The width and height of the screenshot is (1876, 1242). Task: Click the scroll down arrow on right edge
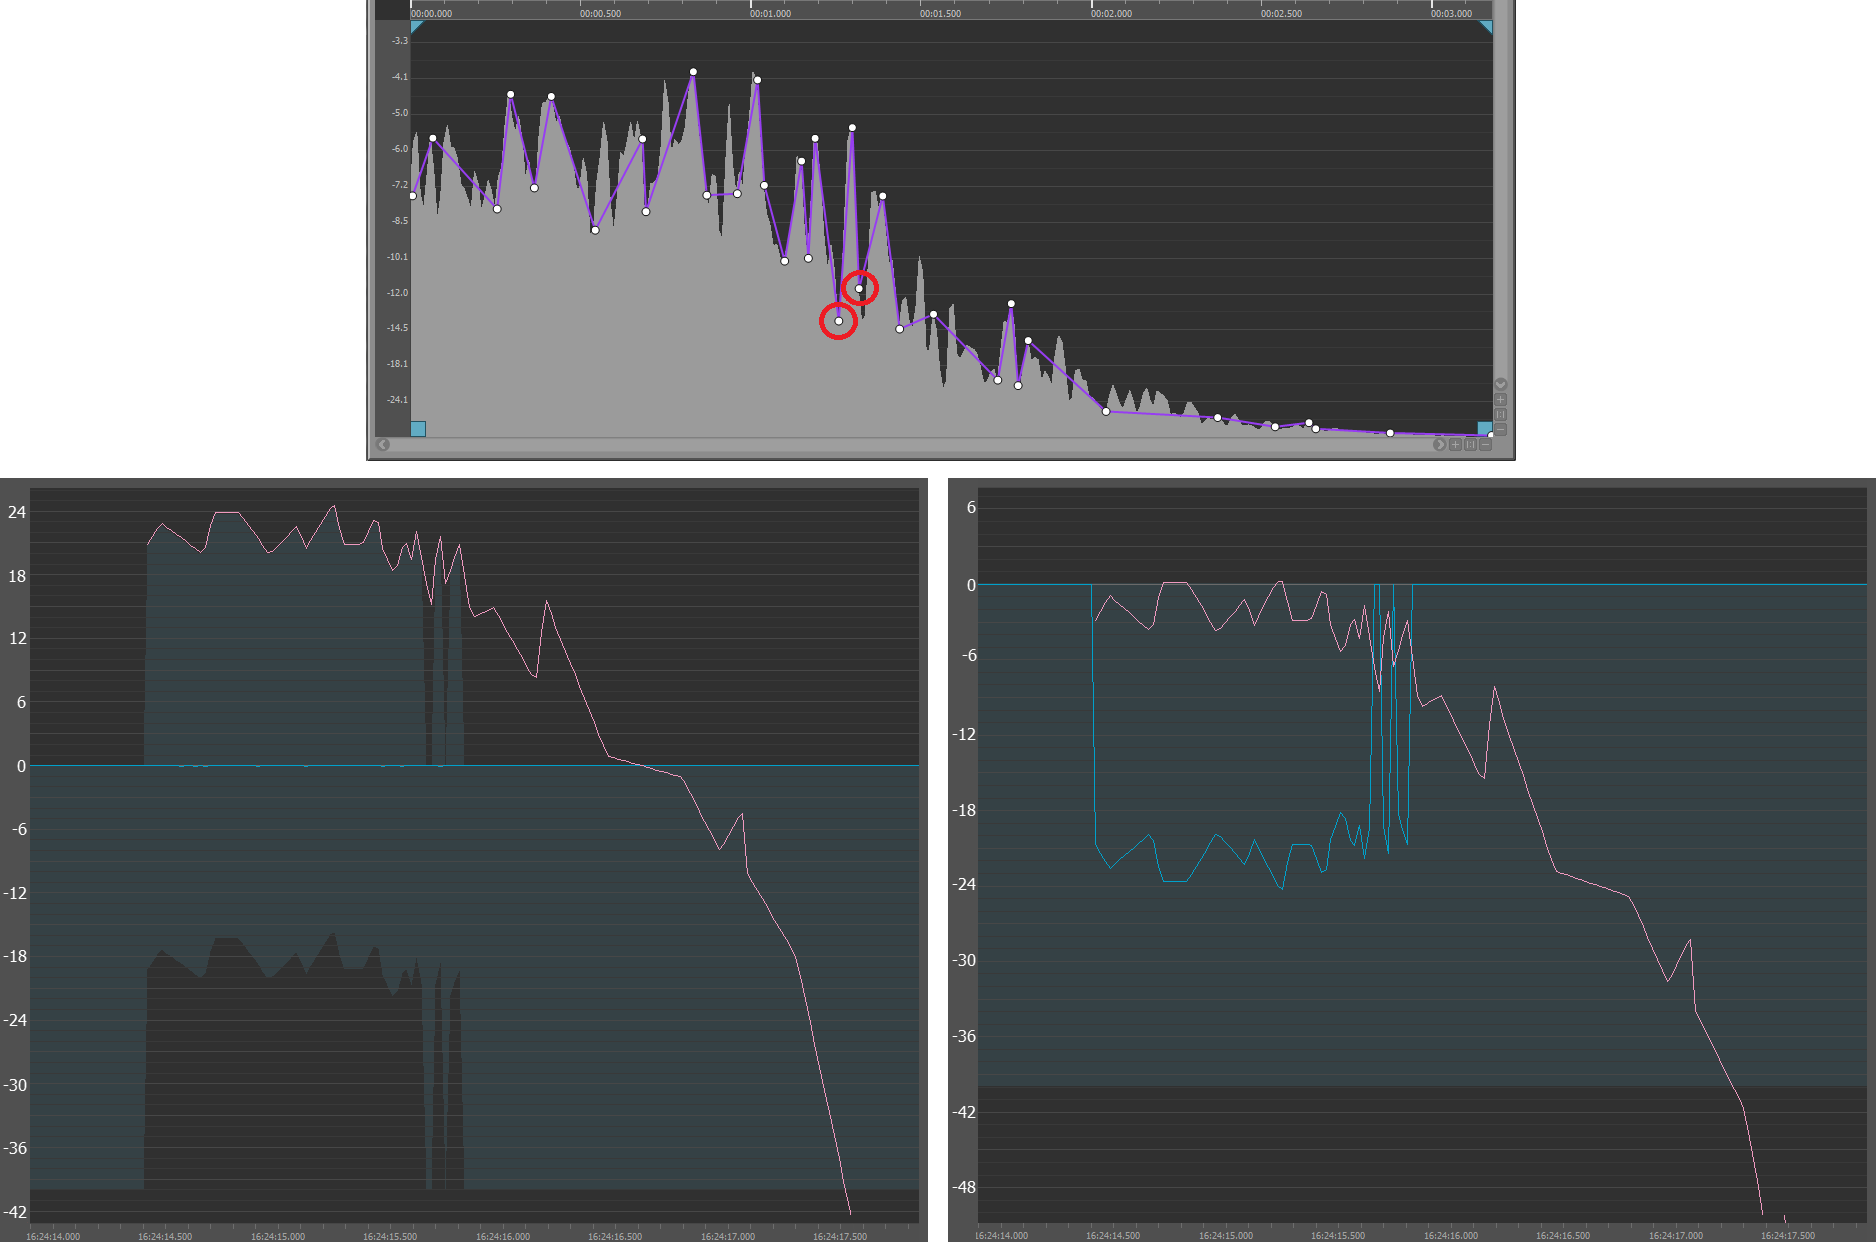tap(1500, 385)
